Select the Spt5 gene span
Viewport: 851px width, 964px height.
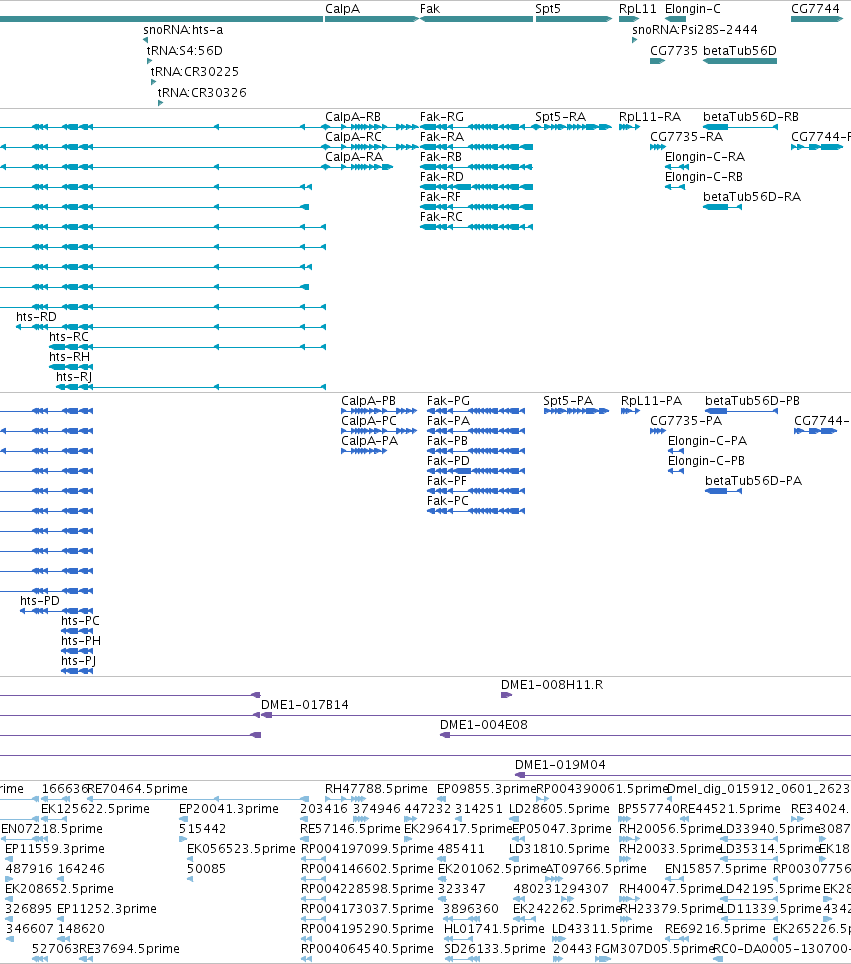pos(574,19)
